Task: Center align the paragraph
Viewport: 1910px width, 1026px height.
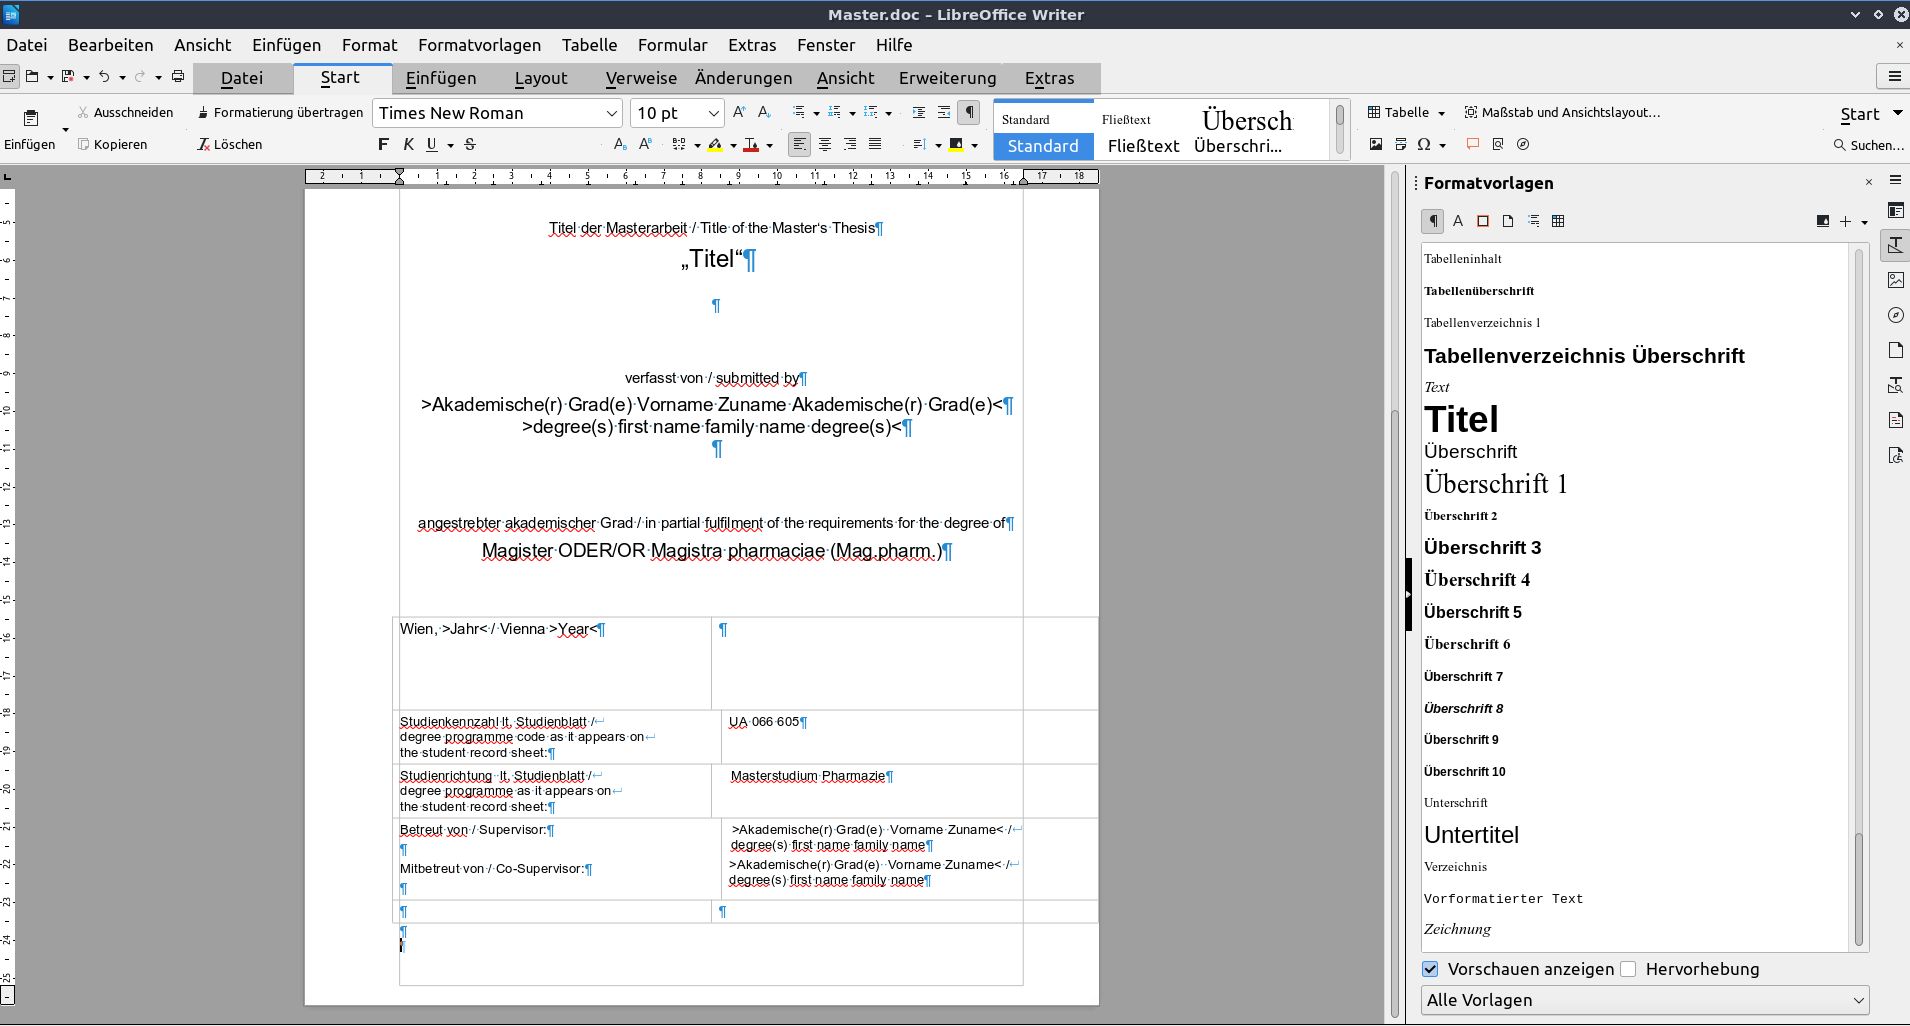Action: [x=825, y=145]
